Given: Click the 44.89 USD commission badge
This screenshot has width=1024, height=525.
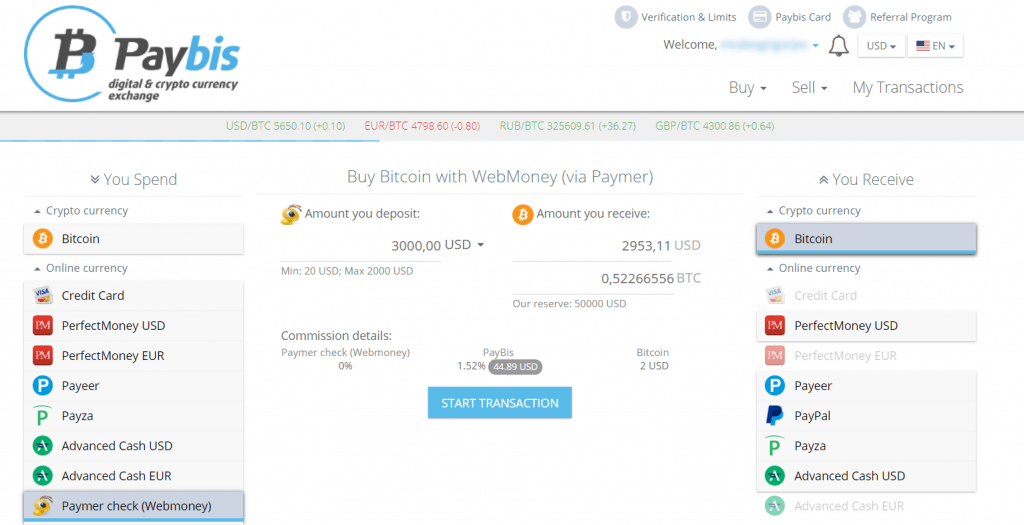Looking at the screenshot, I should click(x=515, y=367).
